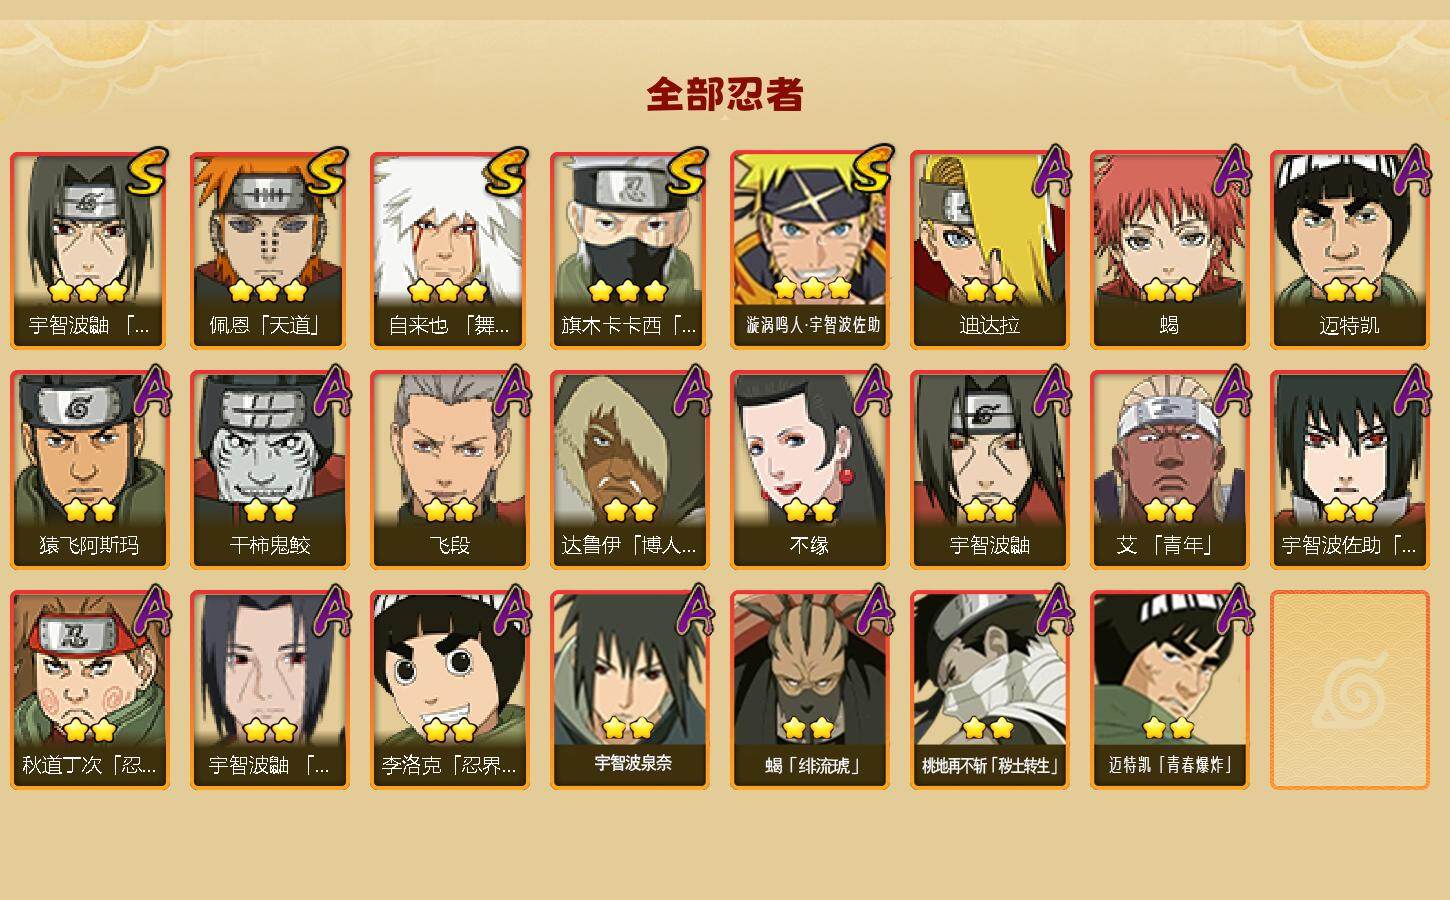Pick the 干柿鬼鲛 ninja card
The image size is (1450, 900).
click(x=270, y=470)
